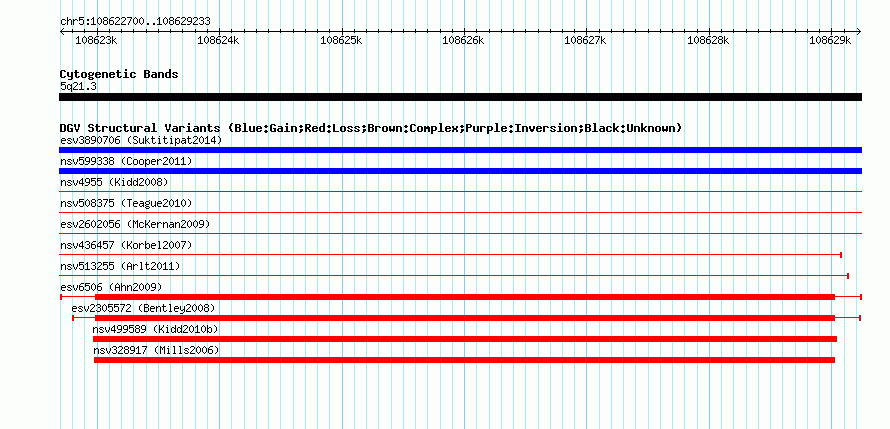Click the Cytogenetic Bands track title

click(x=119, y=74)
